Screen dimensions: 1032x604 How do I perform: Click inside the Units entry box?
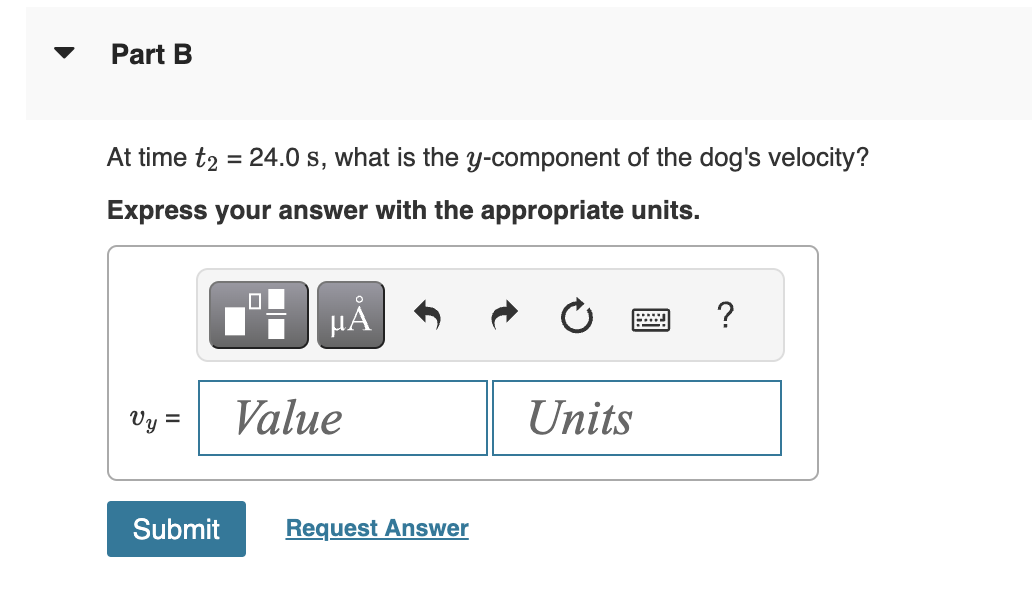pyautogui.click(x=636, y=417)
